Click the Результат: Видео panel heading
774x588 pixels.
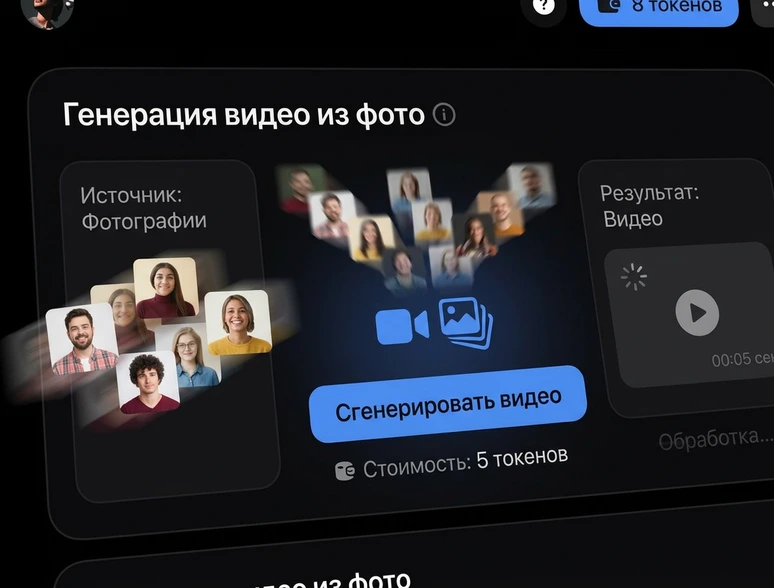coord(650,206)
